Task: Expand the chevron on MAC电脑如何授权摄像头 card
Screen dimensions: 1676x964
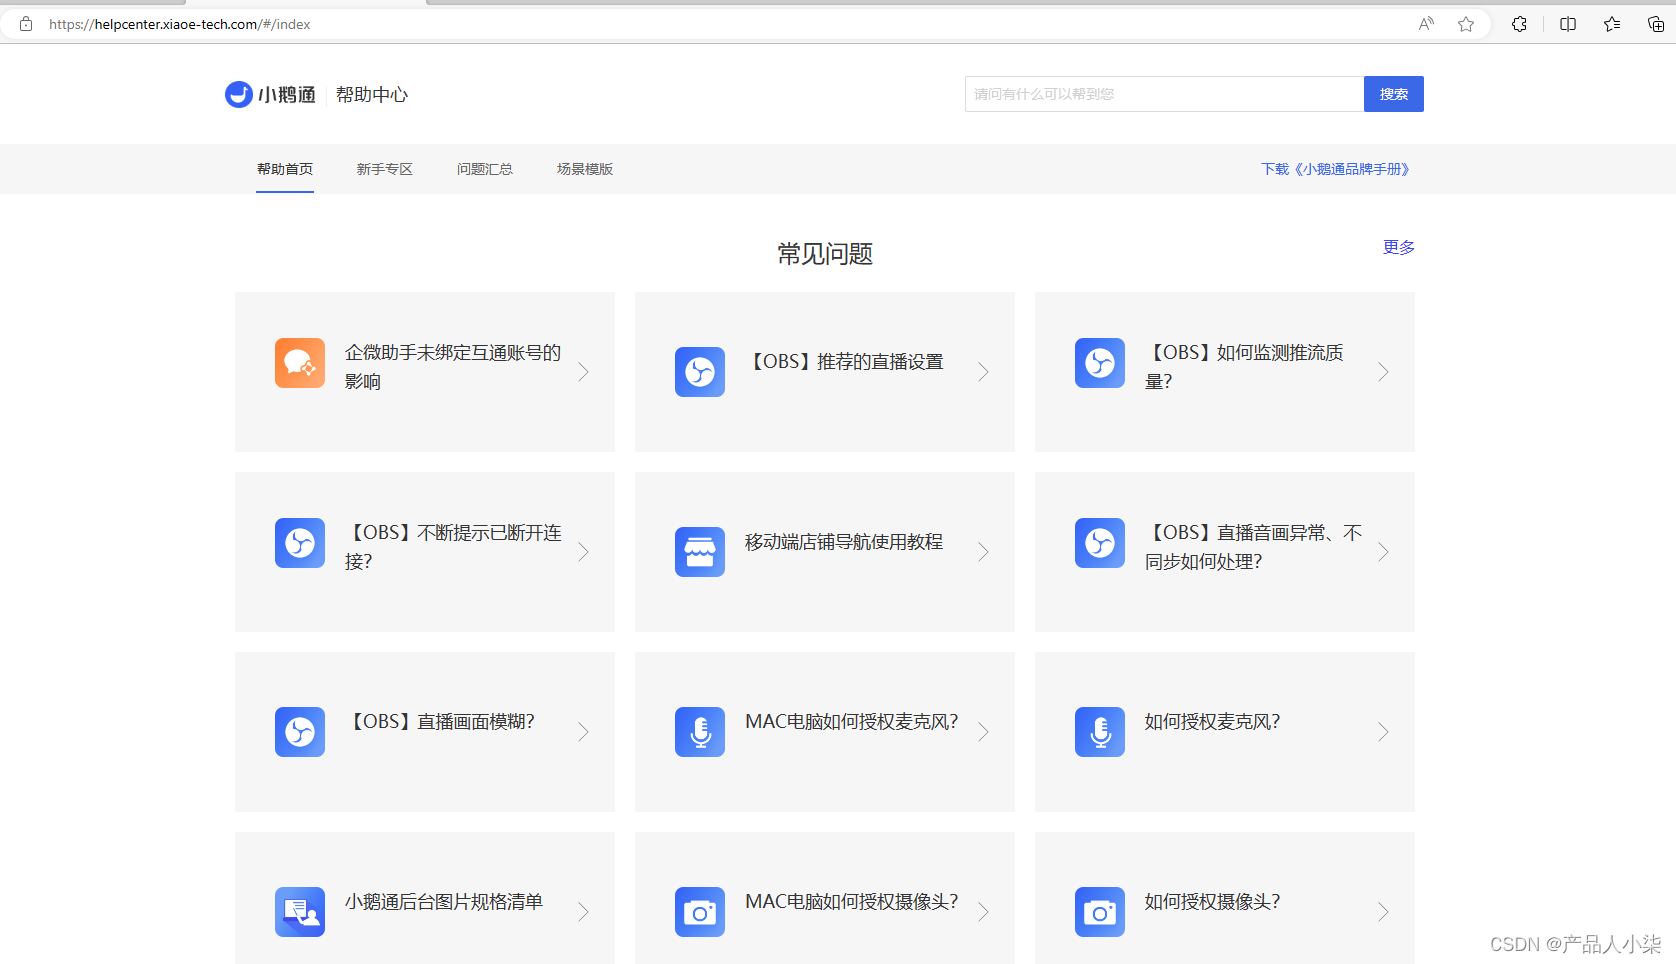Action: pyautogui.click(x=984, y=912)
